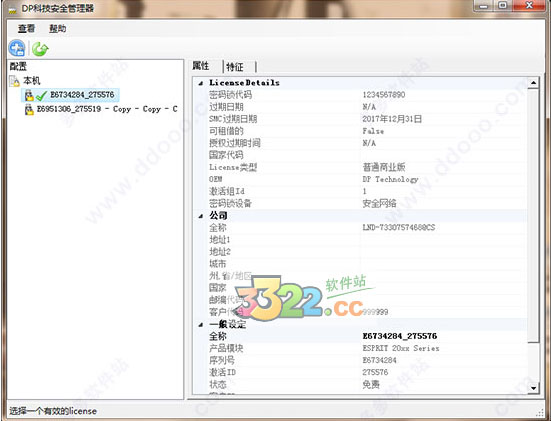
Task: Click the app icon in title bar
Action: point(13,9)
